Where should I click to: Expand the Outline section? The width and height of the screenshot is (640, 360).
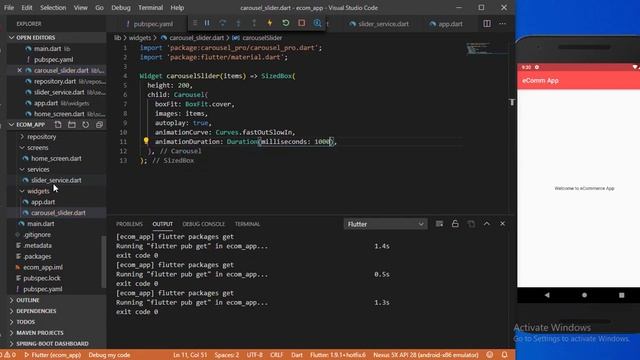point(56,300)
